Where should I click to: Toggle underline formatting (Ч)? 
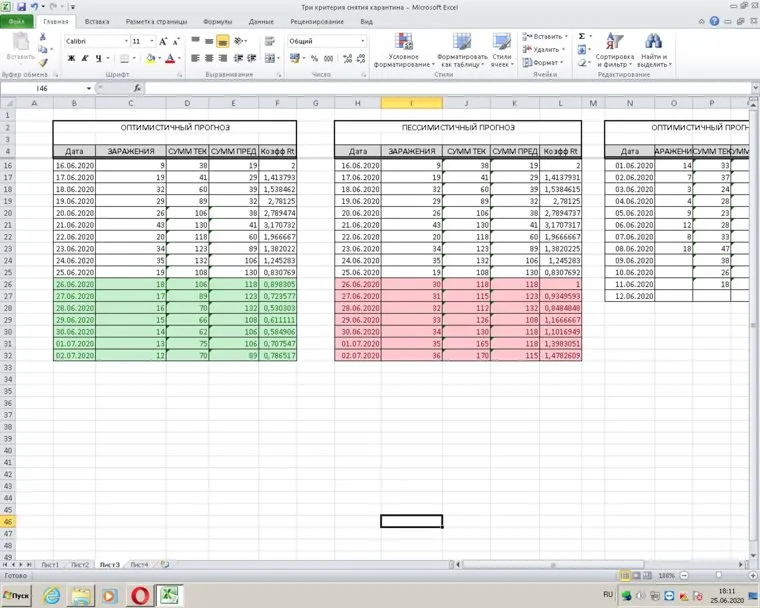click(99, 59)
